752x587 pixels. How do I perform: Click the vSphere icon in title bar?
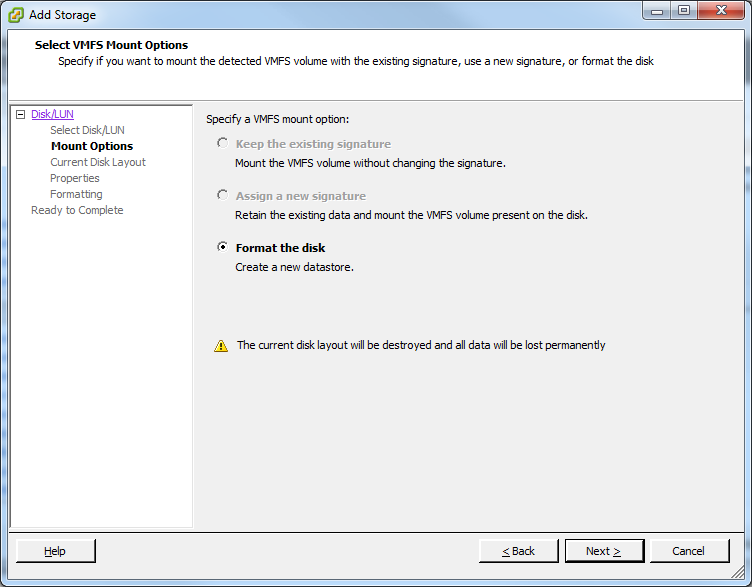16,15
